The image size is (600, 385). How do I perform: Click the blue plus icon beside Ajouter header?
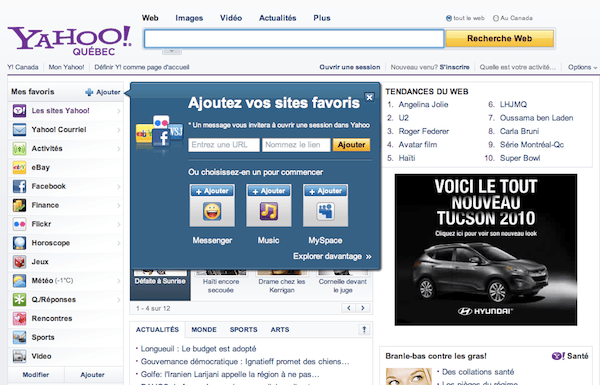tap(89, 92)
